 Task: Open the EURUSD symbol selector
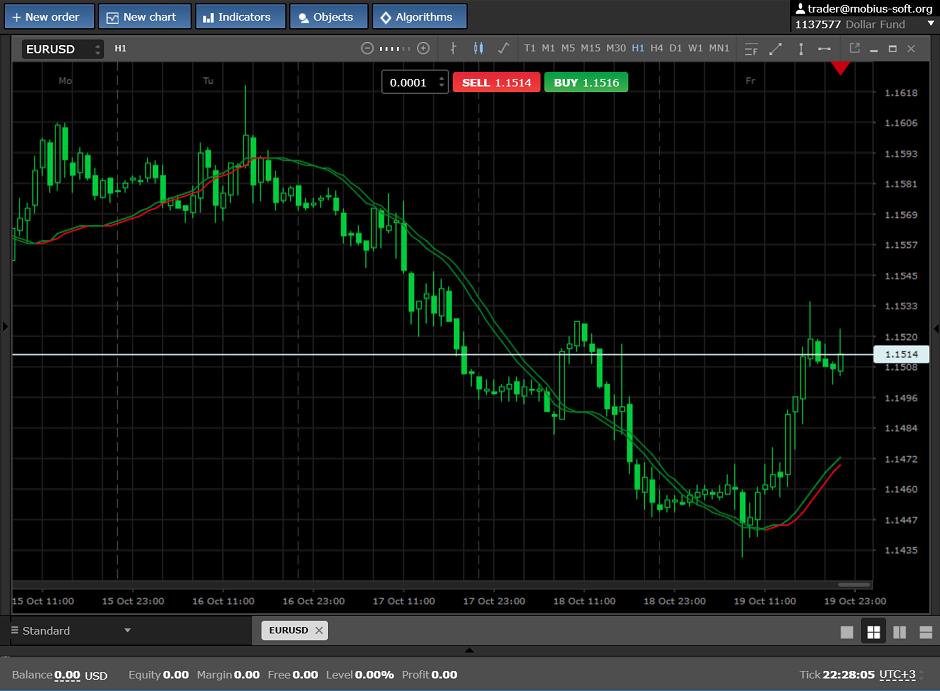(62, 49)
